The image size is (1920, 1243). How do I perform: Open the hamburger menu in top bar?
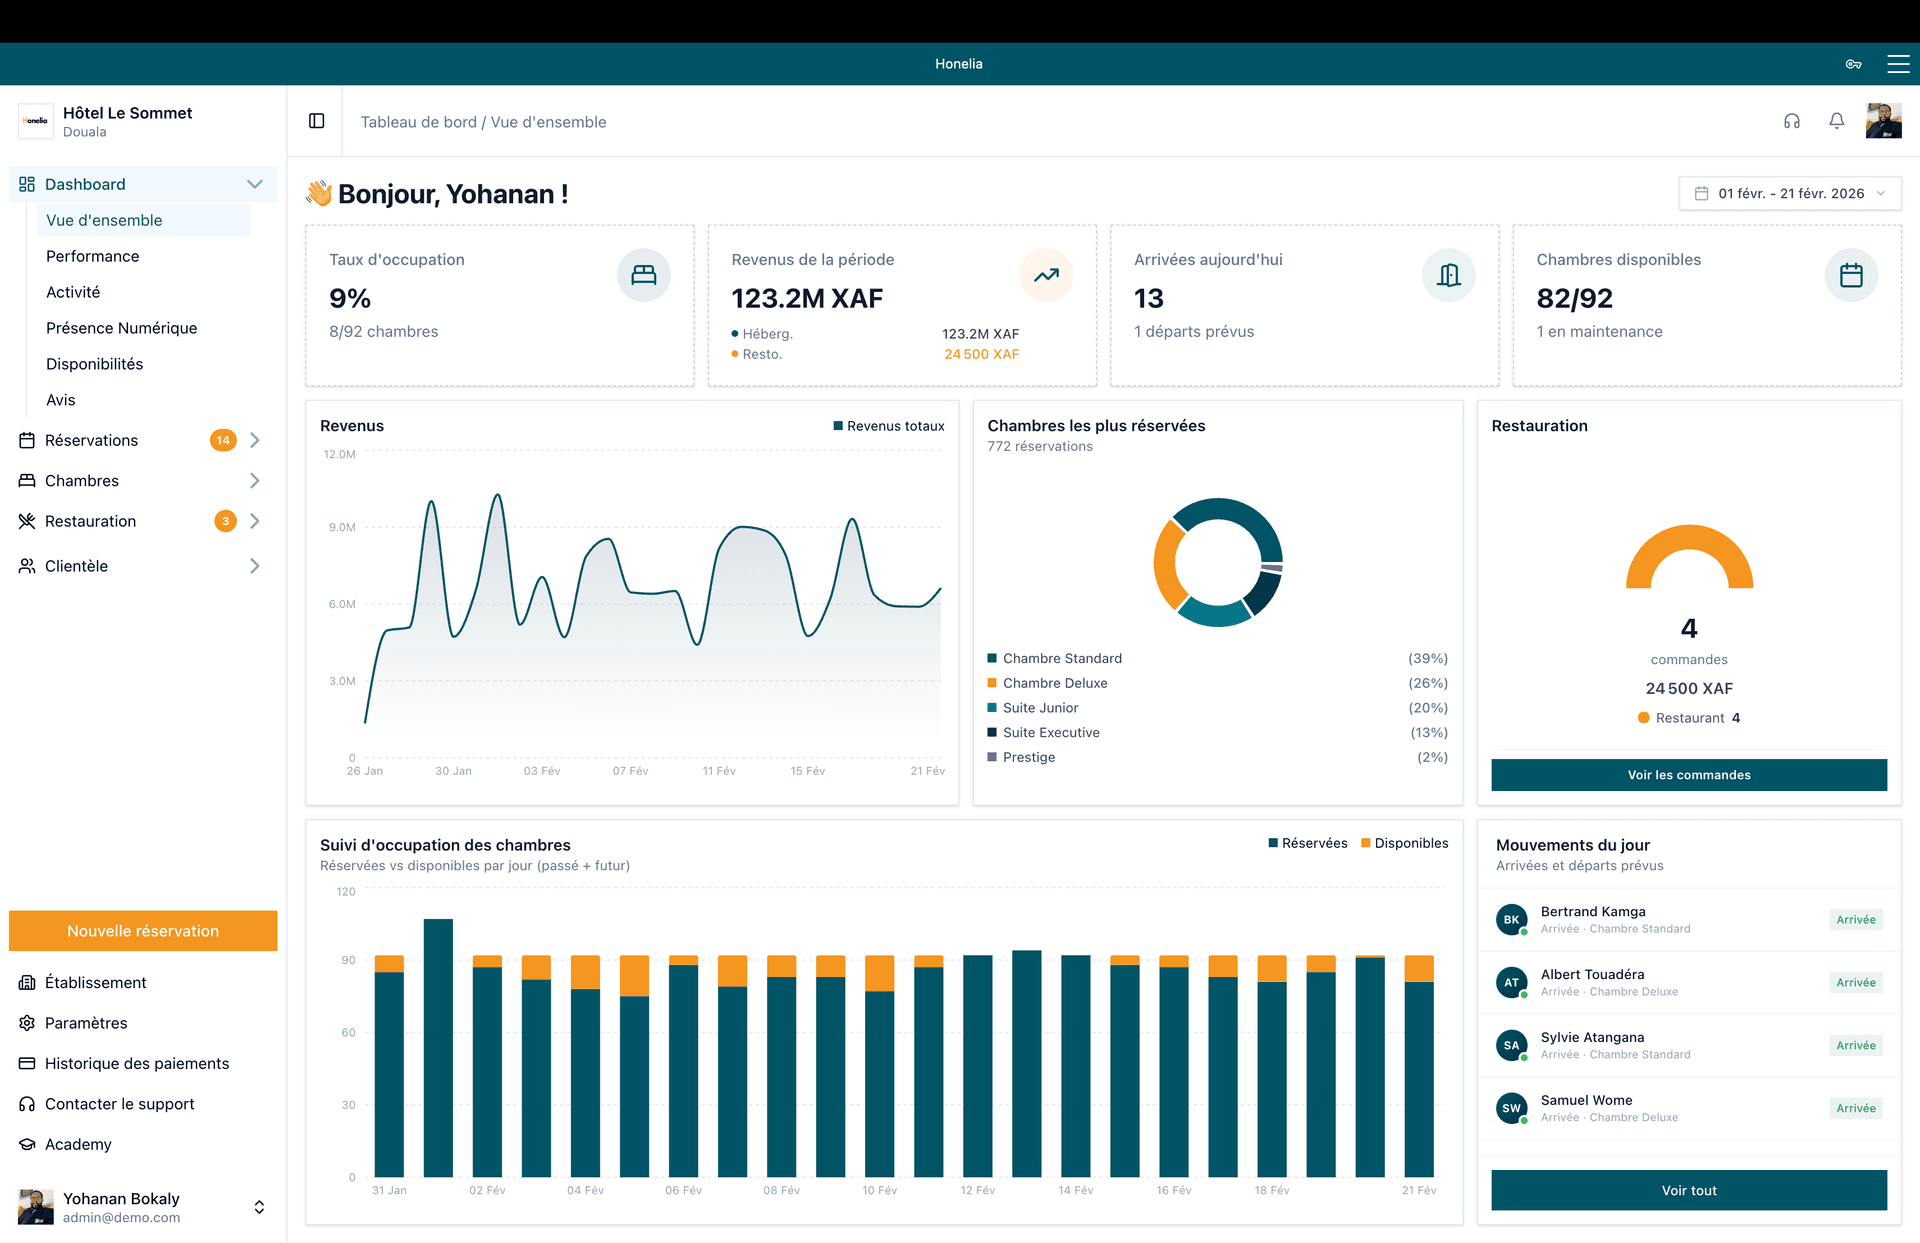tap(1897, 64)
